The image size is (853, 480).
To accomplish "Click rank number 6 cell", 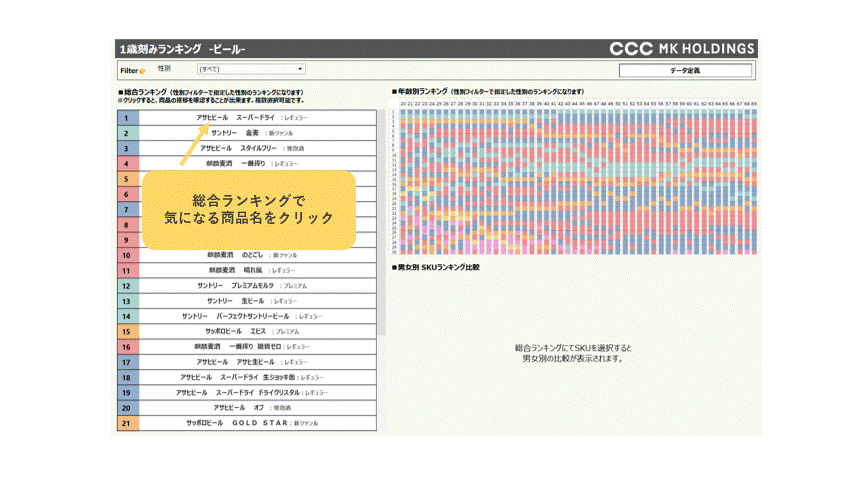I will click(x=128, y=194).
